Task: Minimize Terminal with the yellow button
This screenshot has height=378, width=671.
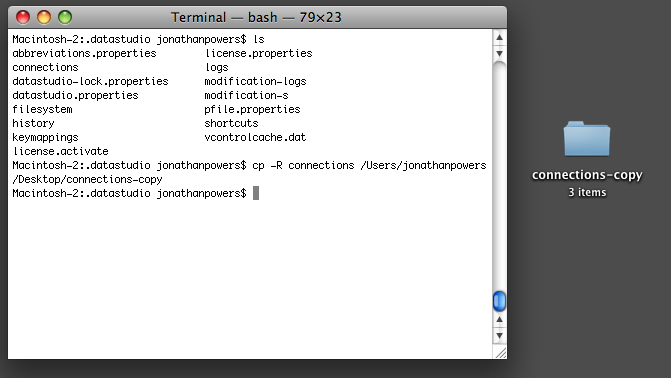Action: 44,17
